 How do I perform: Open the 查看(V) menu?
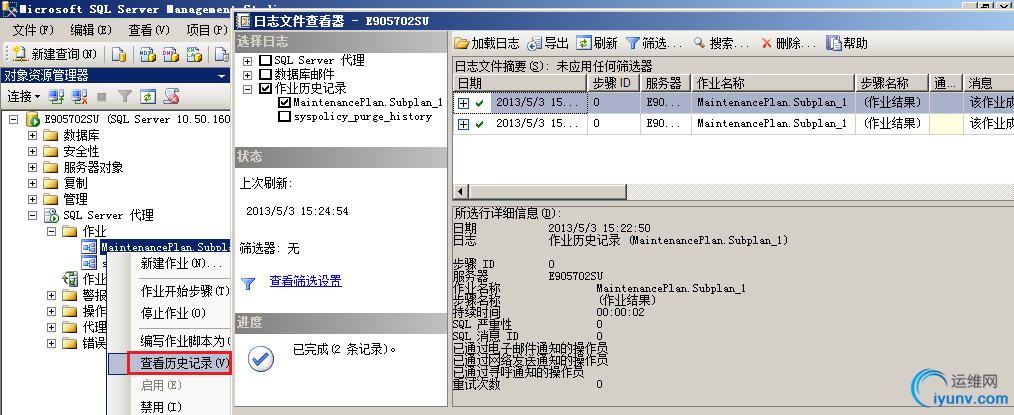pyautogui.click(x=149, y=30)
